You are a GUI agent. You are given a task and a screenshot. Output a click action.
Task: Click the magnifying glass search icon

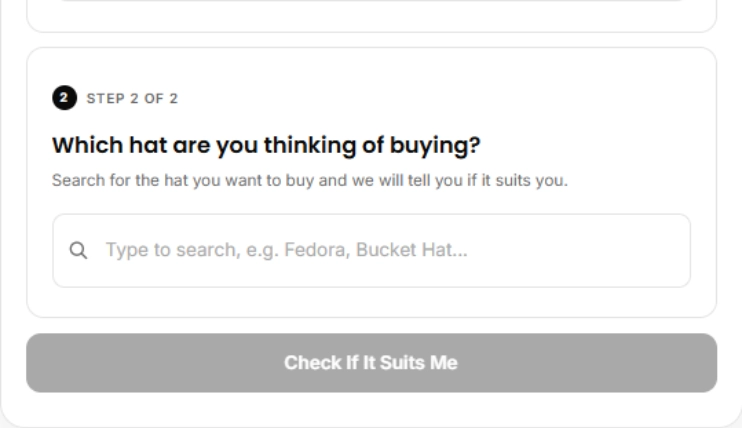(x=80, y=250)
